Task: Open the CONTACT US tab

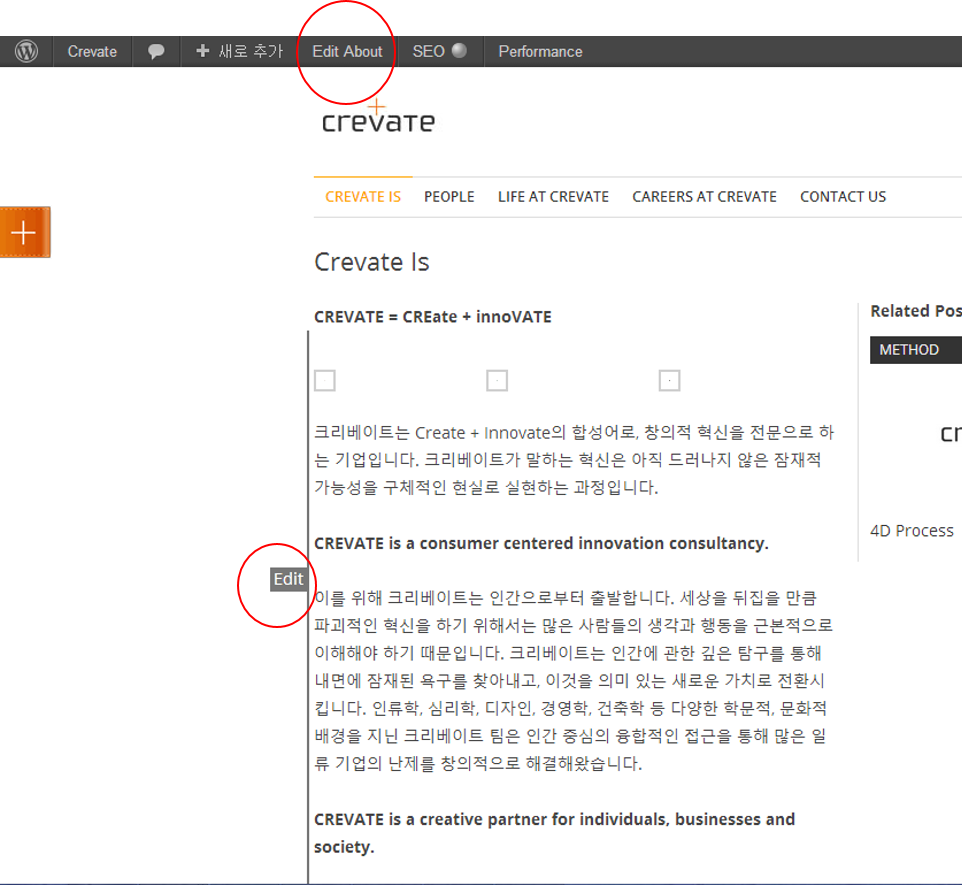Action: point(843,197)
